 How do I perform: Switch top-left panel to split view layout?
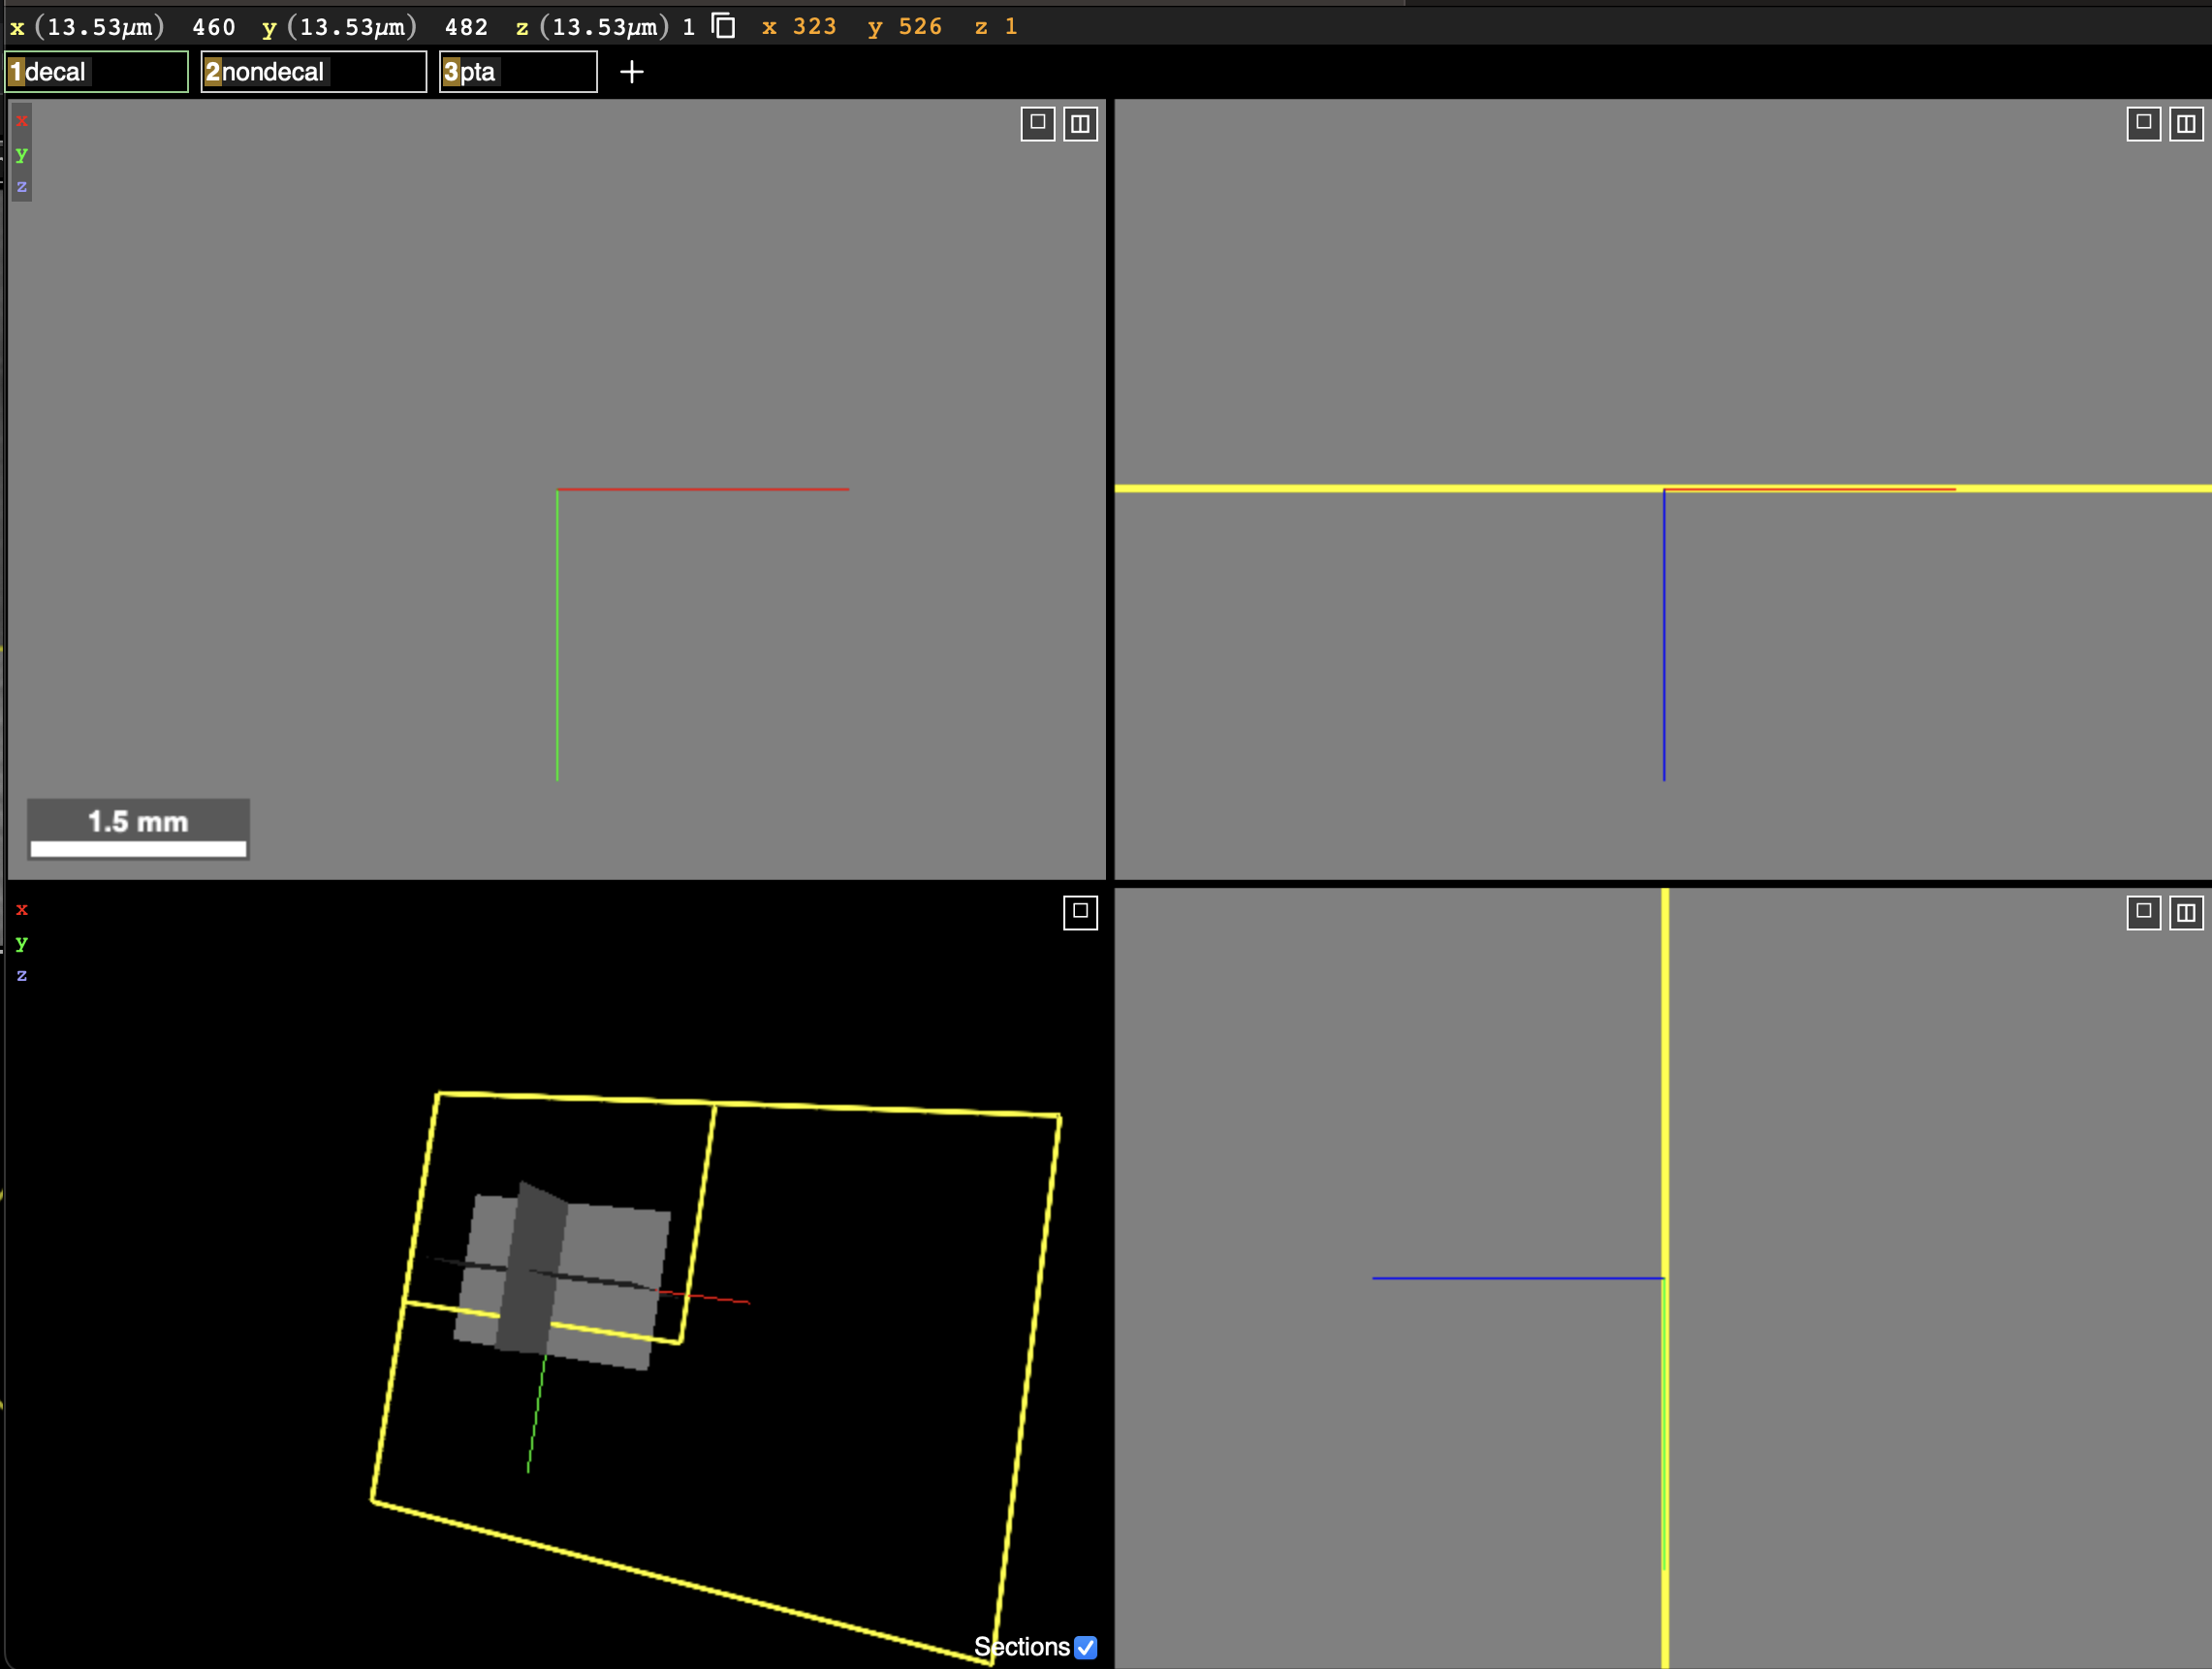tap(1080, 124)
